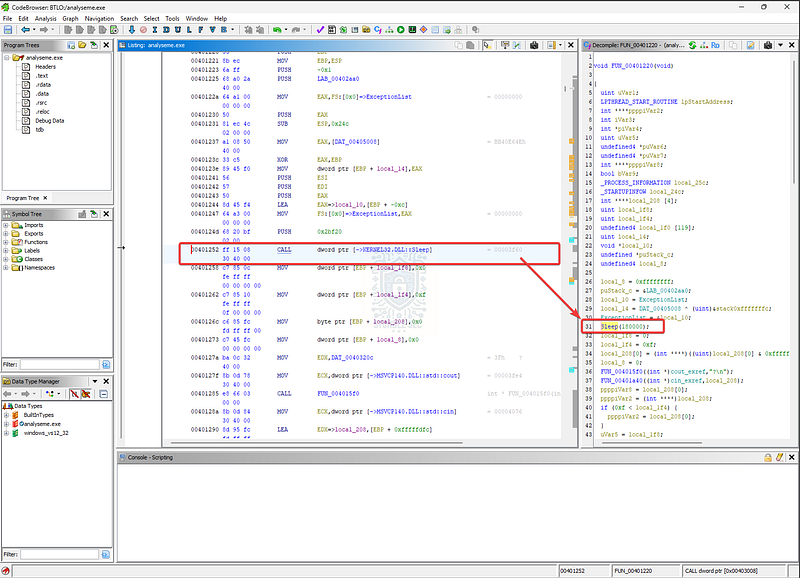This screenshot has width=800, height=578.
Task: Open the Analysis menu
Action: click(45, 18)
